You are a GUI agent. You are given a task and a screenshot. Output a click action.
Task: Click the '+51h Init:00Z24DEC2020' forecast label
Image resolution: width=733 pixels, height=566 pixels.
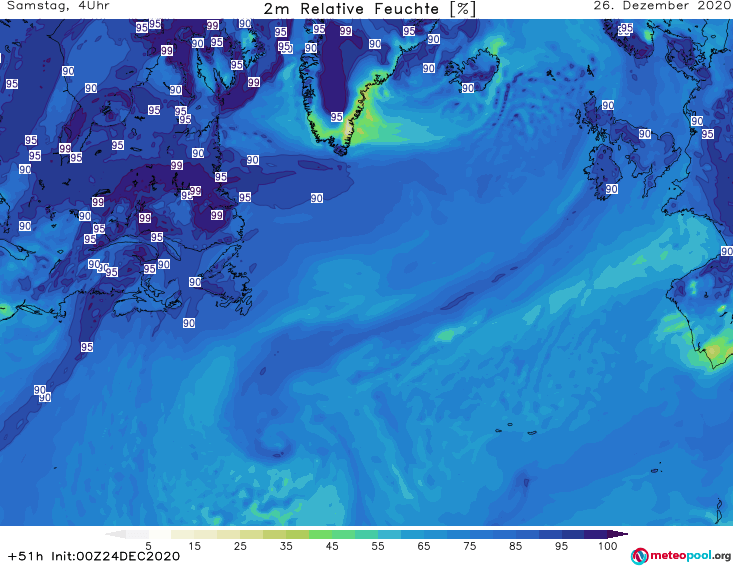(x=93, y=556)
